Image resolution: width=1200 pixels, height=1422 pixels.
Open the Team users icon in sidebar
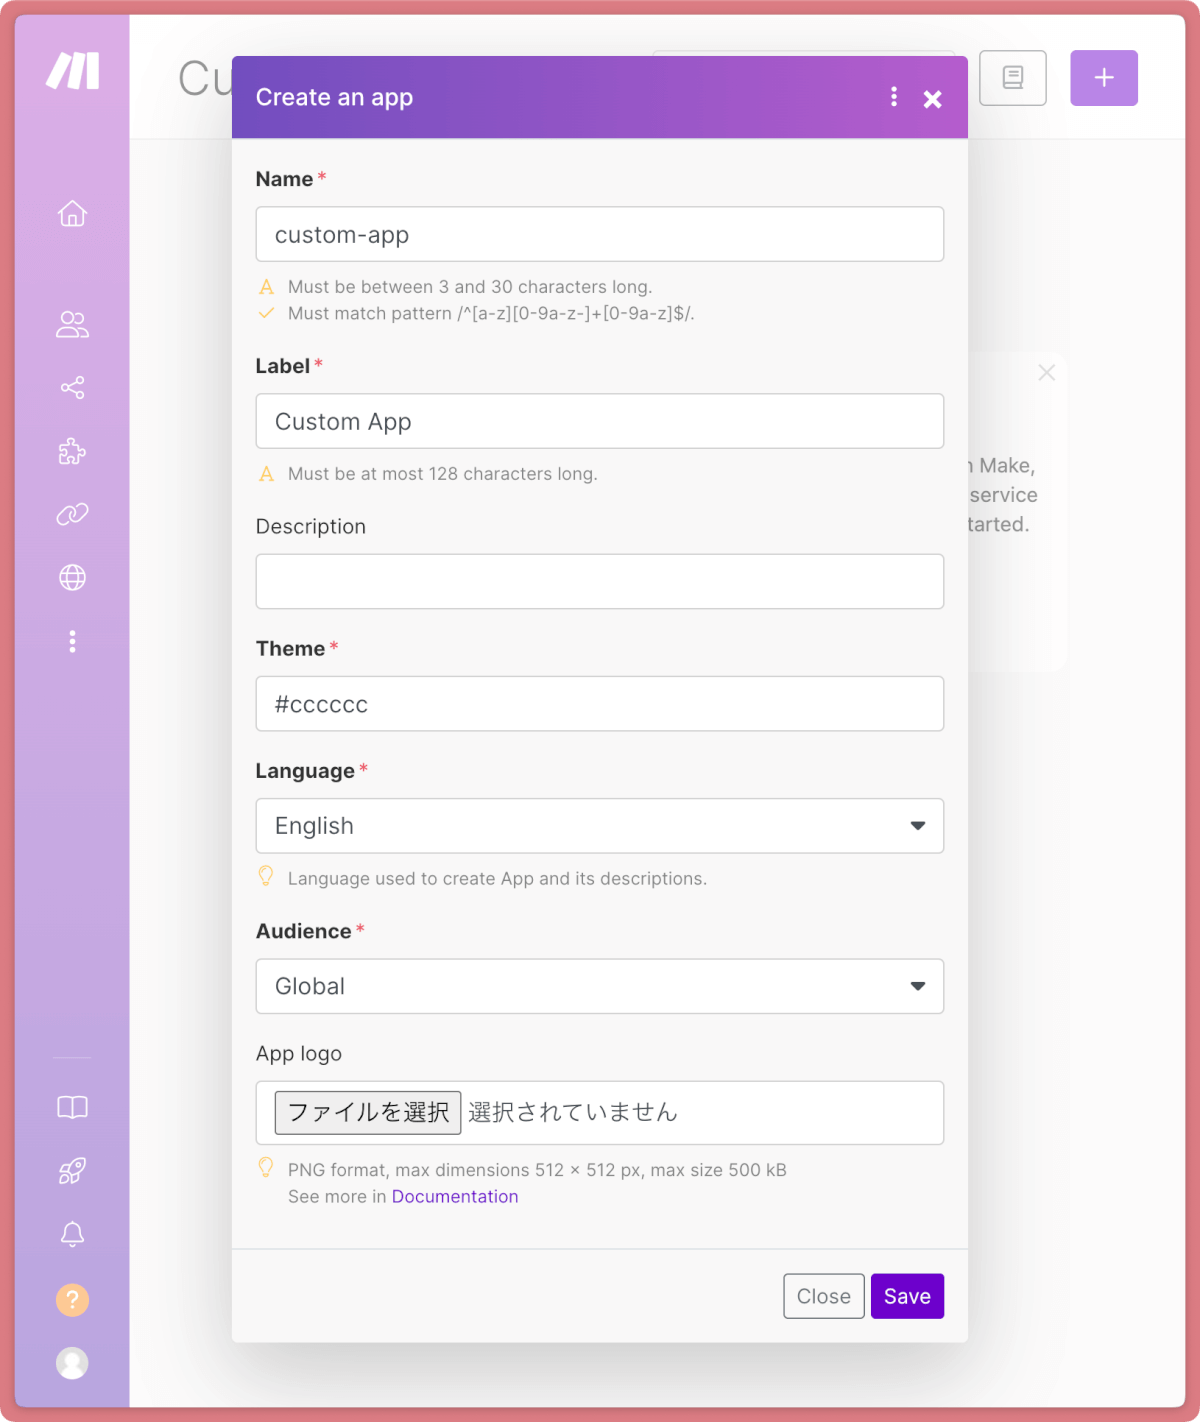pyautogui.click(x=72, y=325)
